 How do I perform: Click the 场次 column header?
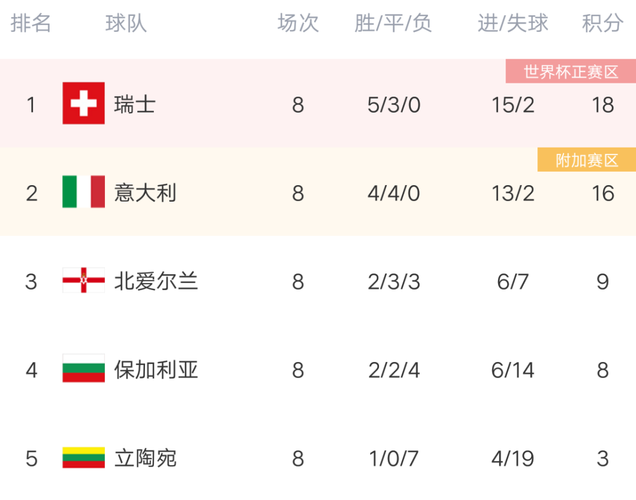[x=298, y=23]
